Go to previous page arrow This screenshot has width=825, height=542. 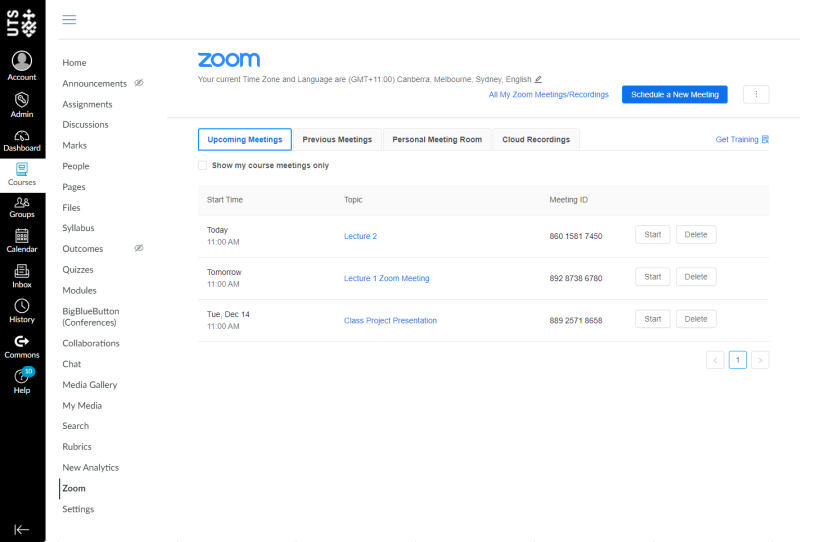[x=715, y=360]
